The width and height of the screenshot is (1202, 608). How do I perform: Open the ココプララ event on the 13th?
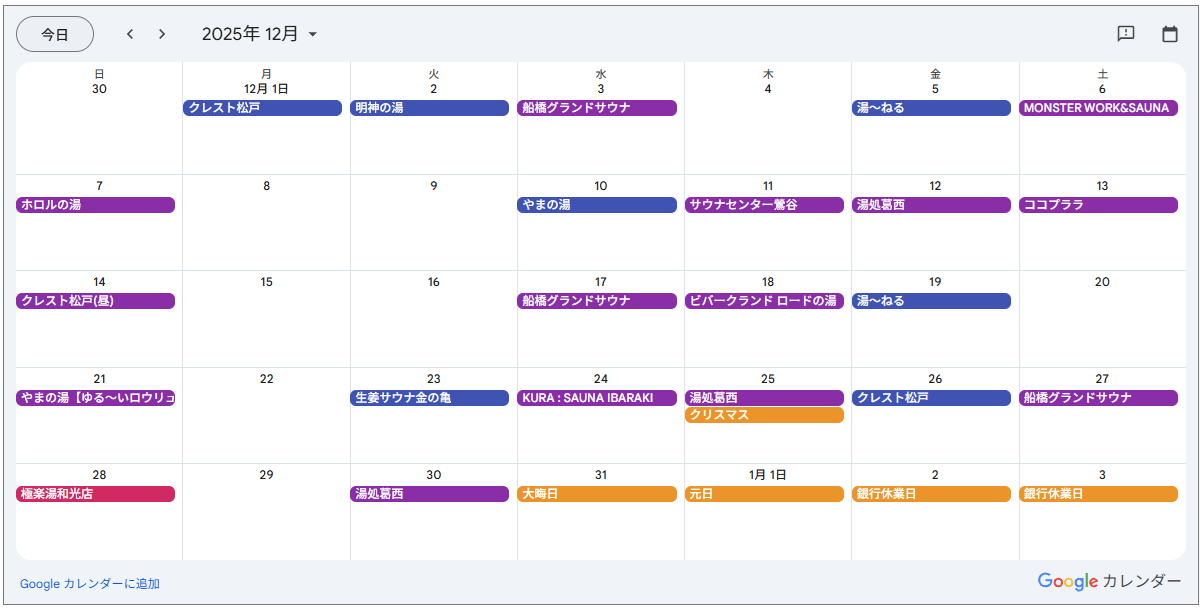[x=1098, y=205]
